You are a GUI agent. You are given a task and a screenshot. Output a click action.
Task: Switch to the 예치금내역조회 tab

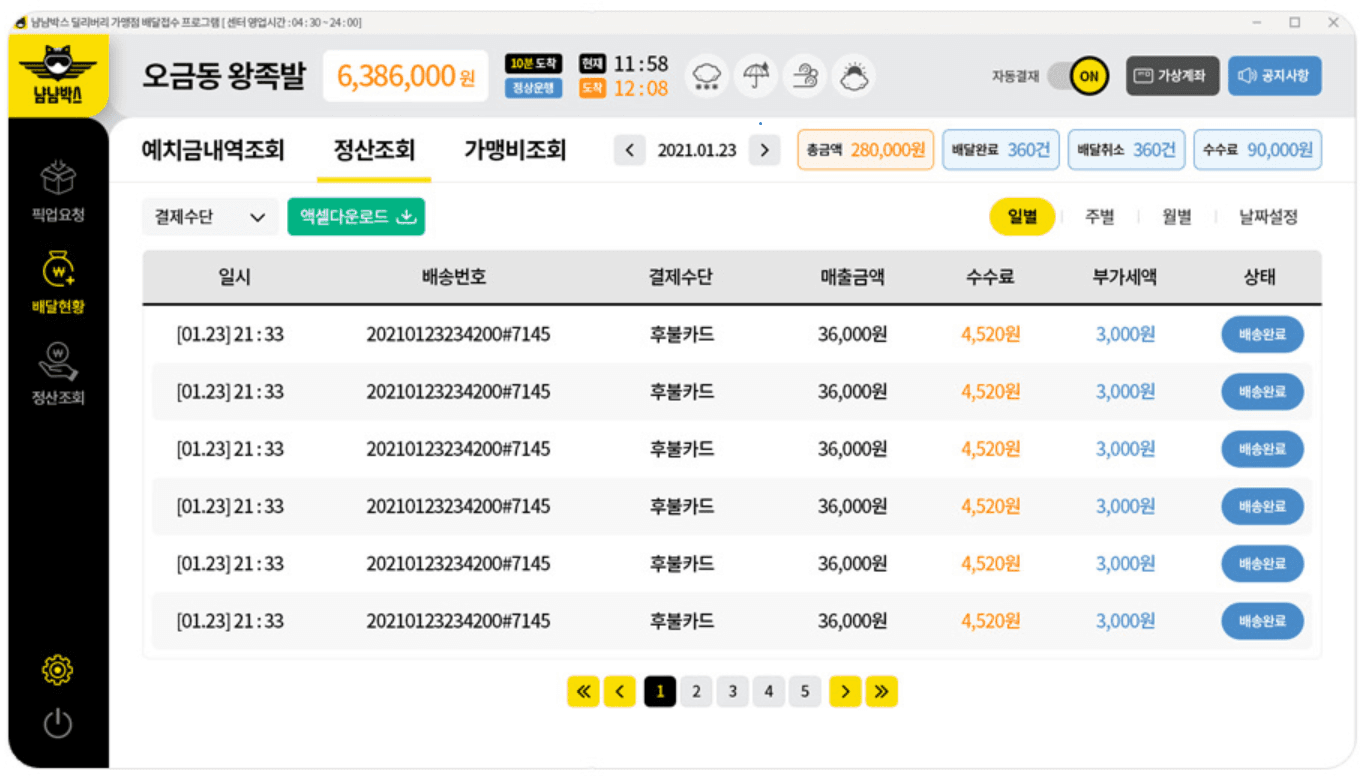[213, 150]
